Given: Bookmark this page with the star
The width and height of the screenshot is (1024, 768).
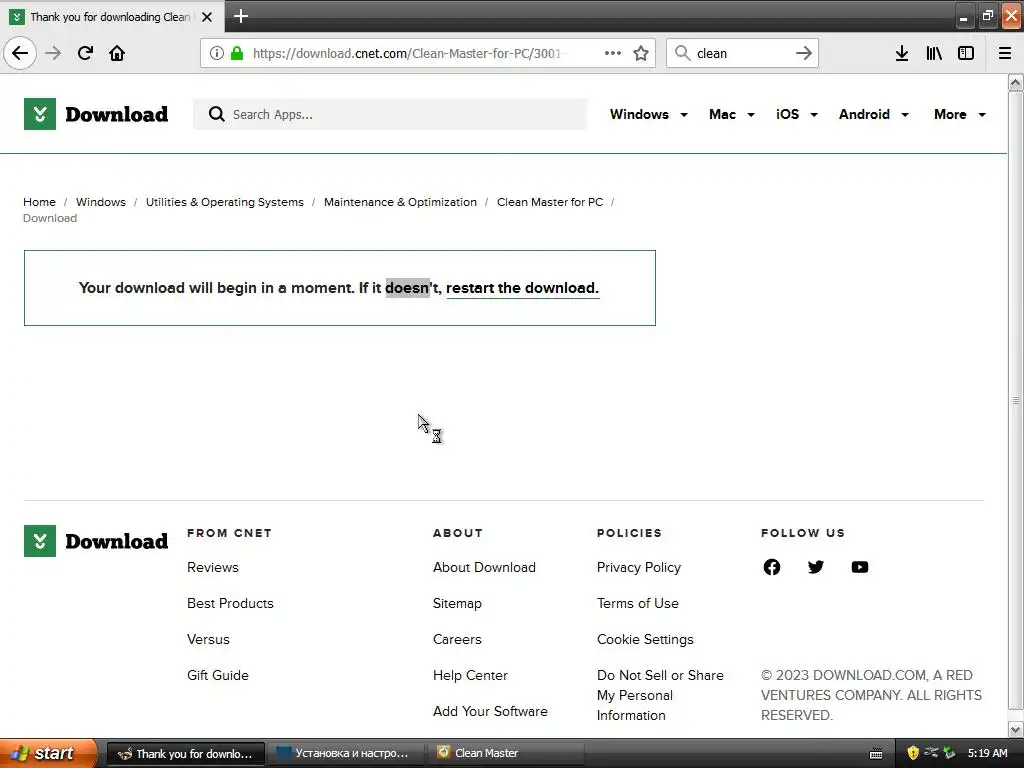Looking at the screenshot, I should pos(641,53).
